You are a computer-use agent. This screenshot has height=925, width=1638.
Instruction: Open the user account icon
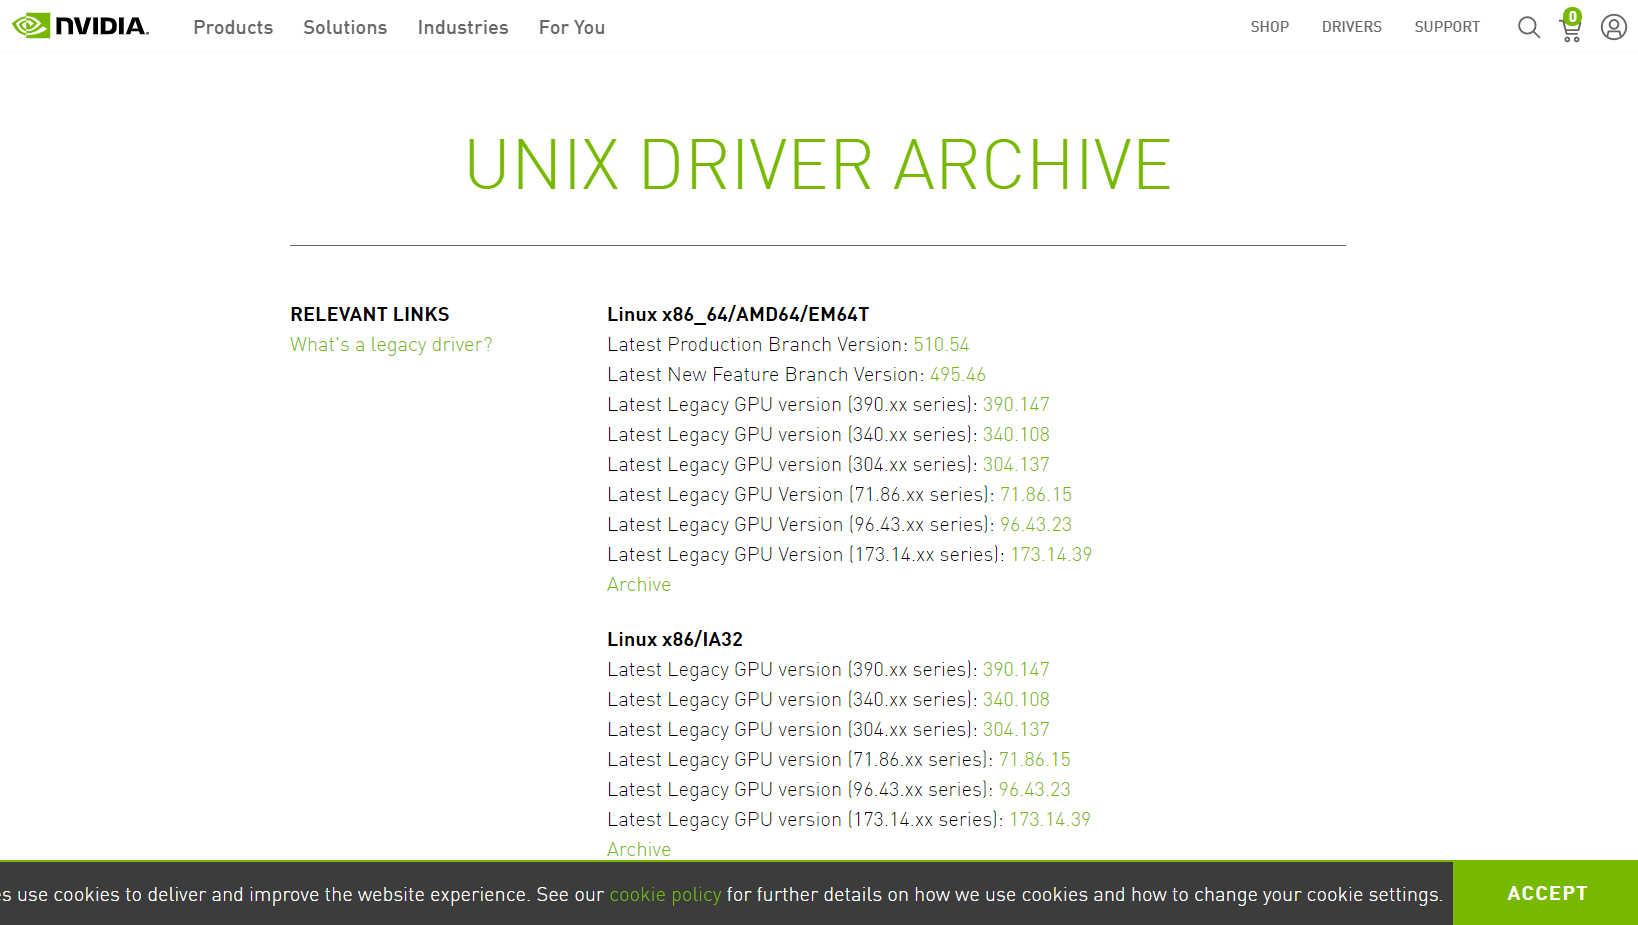pos(1614,27)
